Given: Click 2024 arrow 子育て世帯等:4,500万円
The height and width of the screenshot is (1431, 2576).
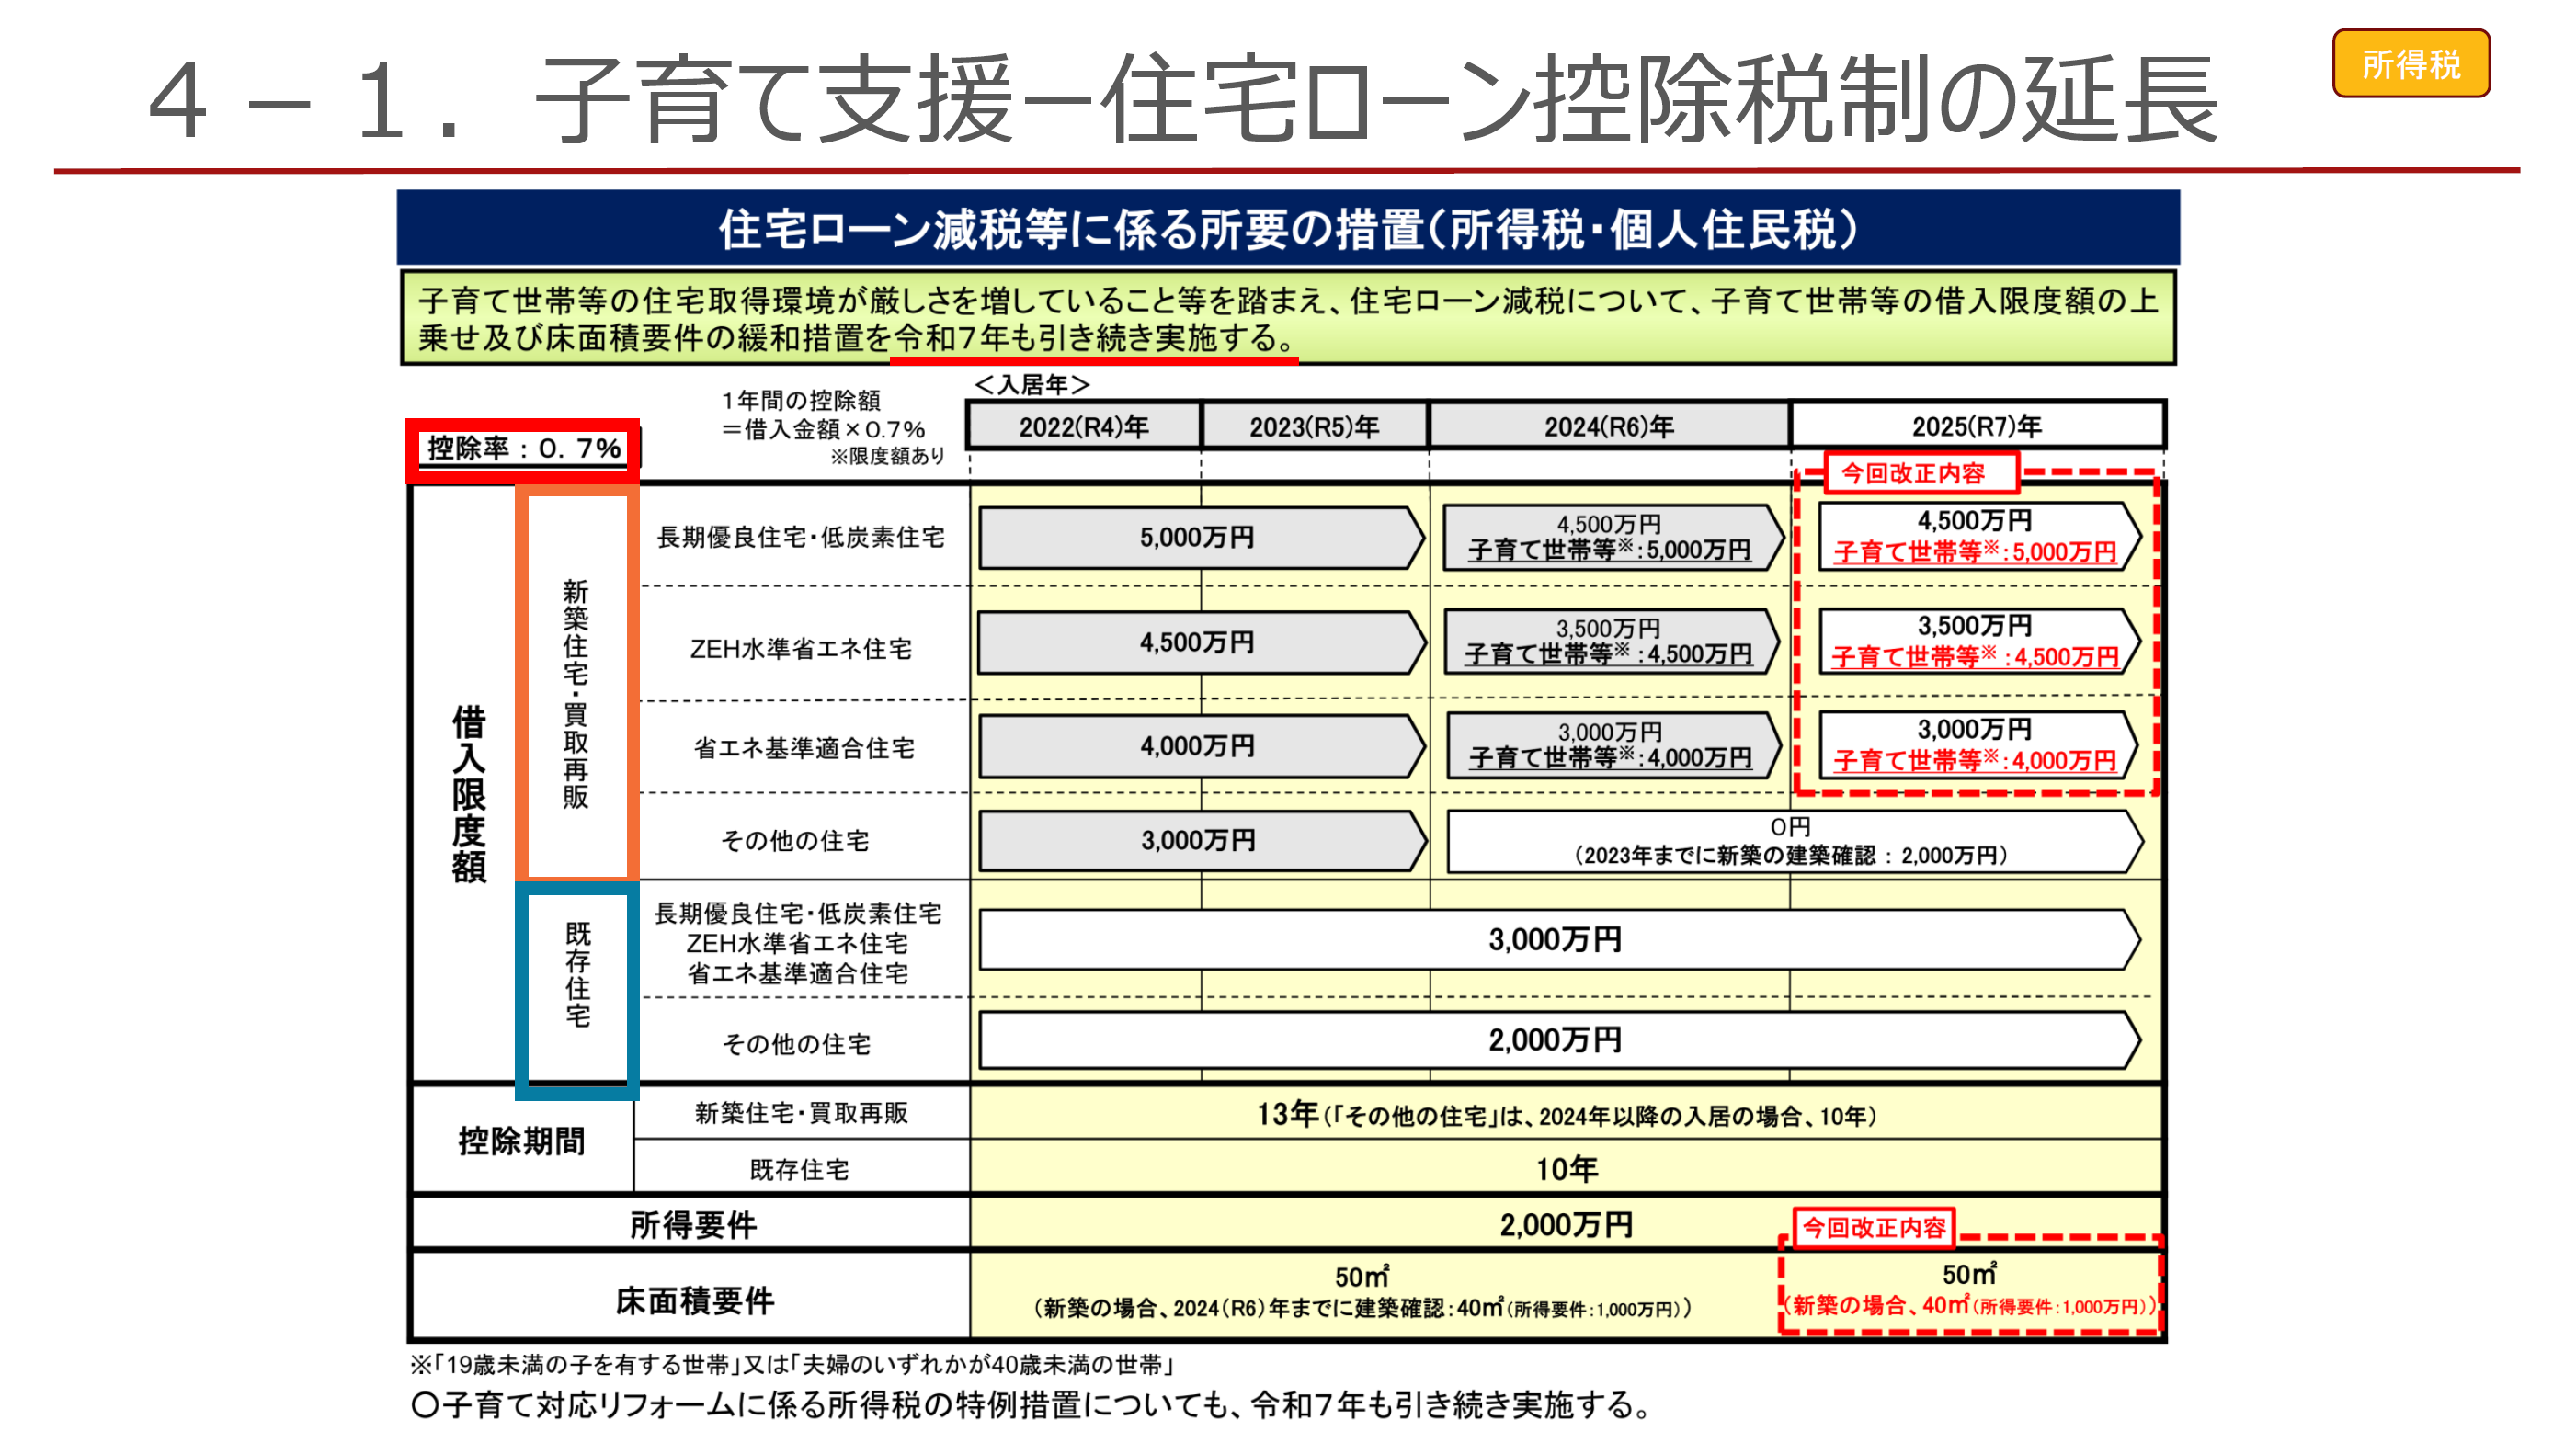Looking at the screenshot, I should (x=1612, y=642).
